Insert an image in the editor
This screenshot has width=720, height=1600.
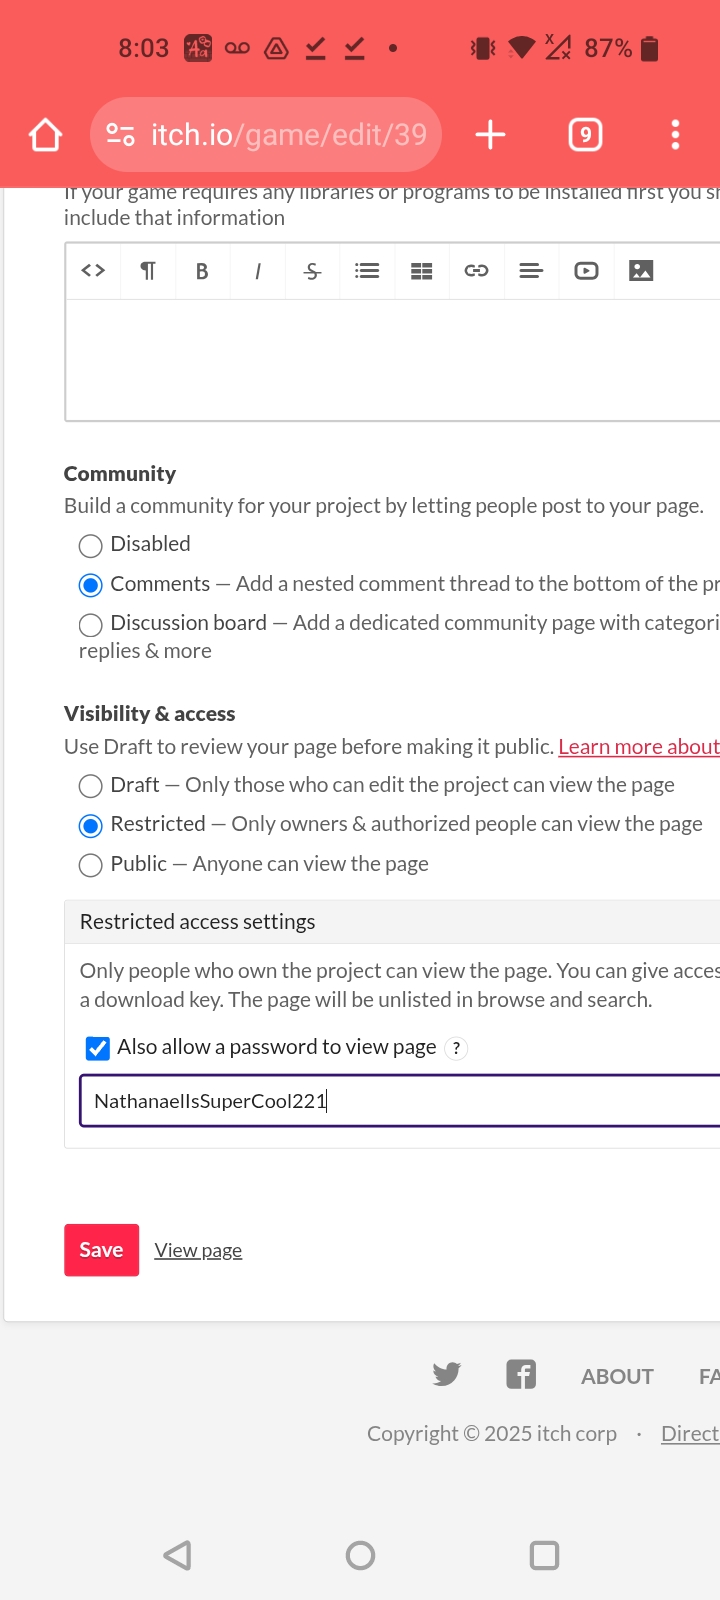tap(641, 271)
